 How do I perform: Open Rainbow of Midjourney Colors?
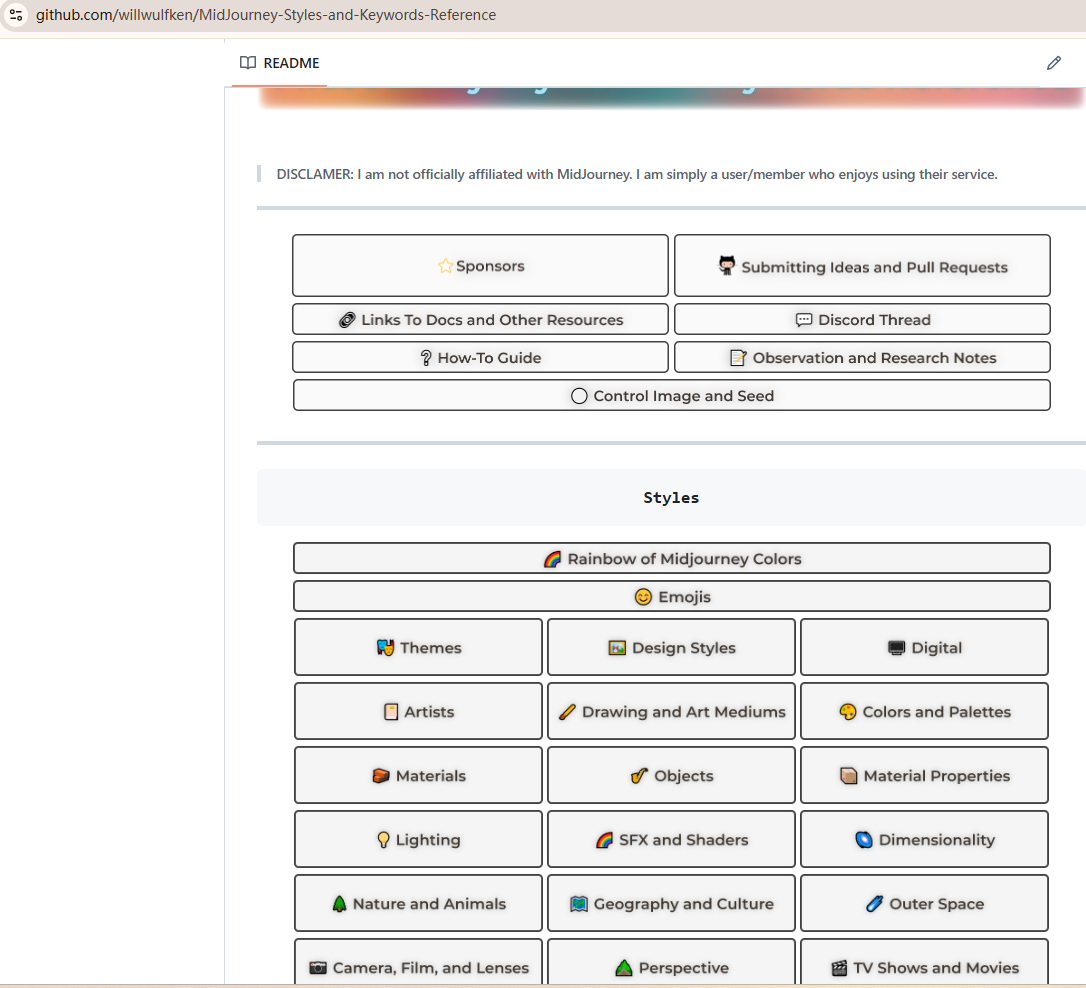(x=672, y=558)
